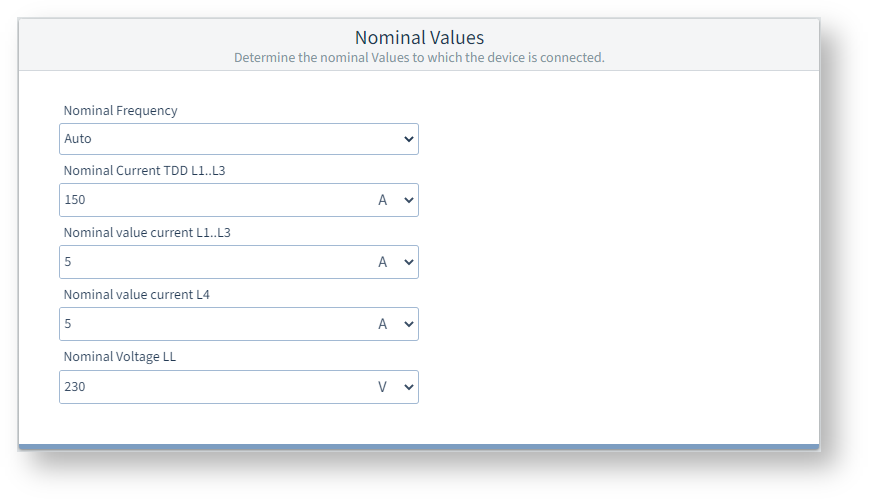The width and height of the screenshot is (869, 500).
Task: Click the chevron next to the V unit
Action: 408,386
